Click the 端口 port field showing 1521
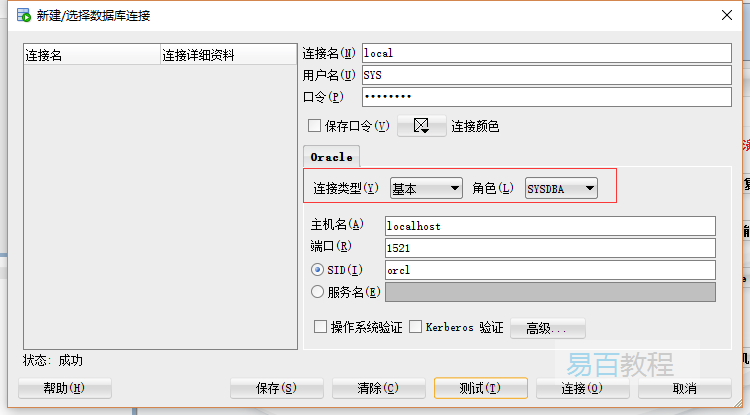Image resolution: width=750 pixels, height=415 pixels. 550,248
